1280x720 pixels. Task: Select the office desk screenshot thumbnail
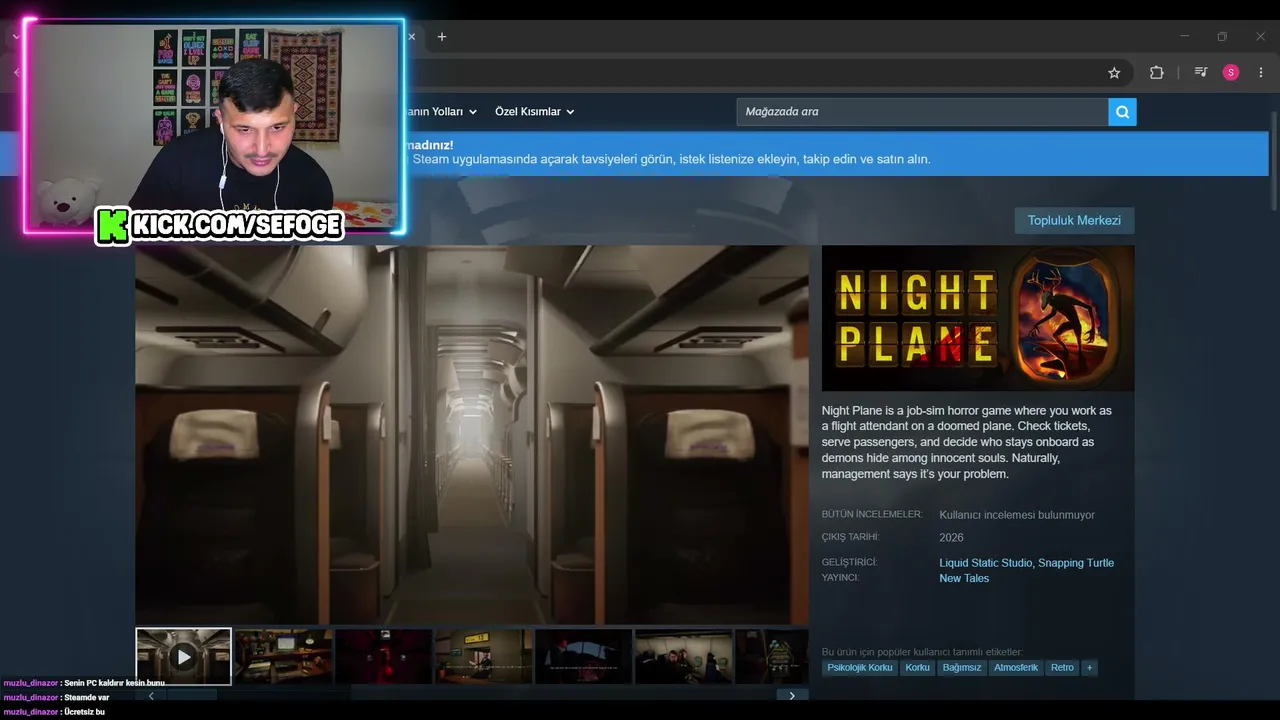coord(283,657)
